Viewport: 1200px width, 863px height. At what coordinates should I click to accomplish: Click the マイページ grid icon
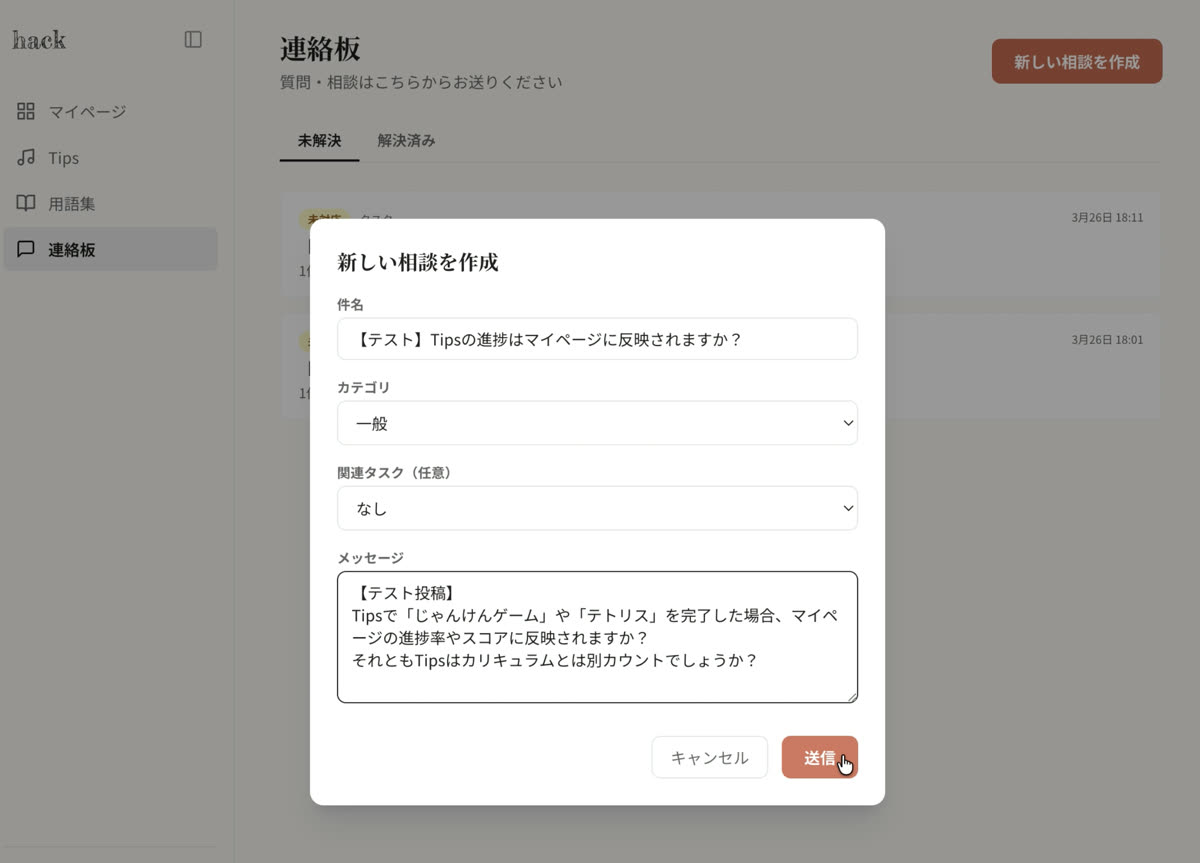[26, 111]
